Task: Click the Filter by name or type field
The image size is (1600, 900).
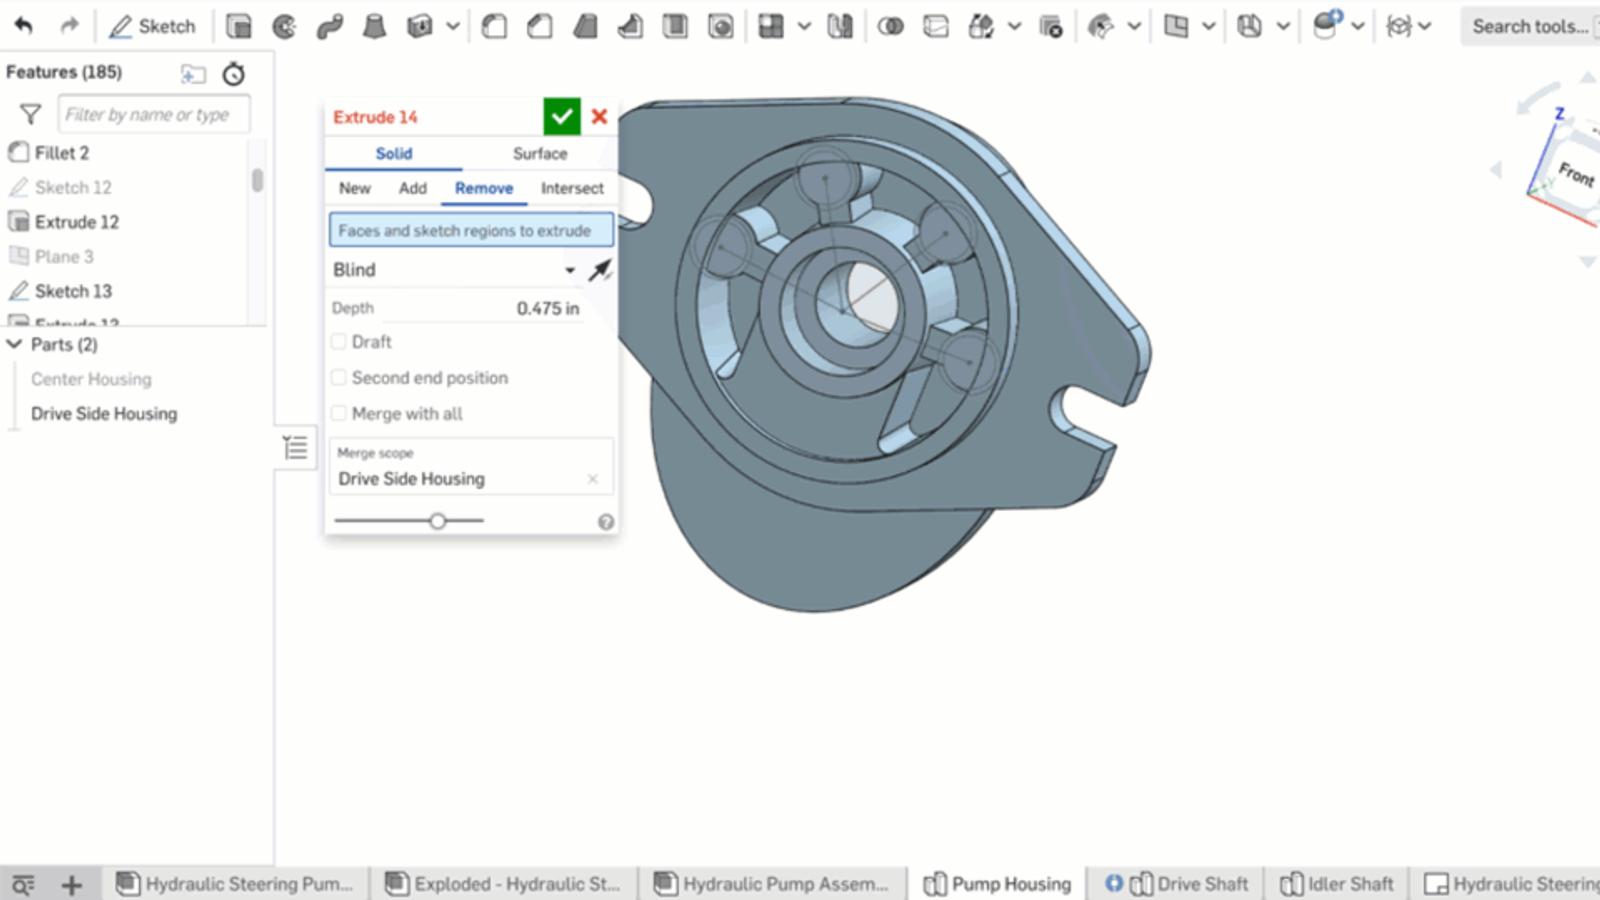Action: point(153,115)
